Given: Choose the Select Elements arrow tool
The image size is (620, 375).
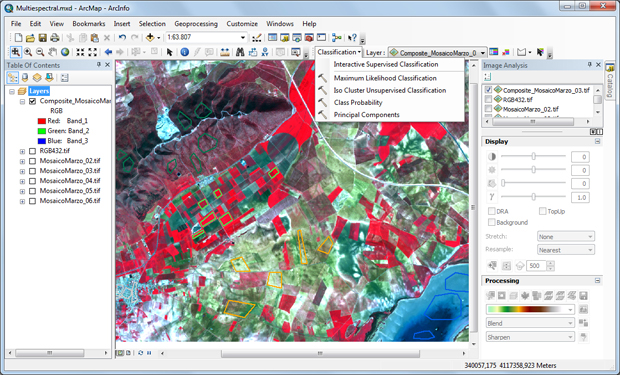Looking at the screenshot, I should coord(169,52).
